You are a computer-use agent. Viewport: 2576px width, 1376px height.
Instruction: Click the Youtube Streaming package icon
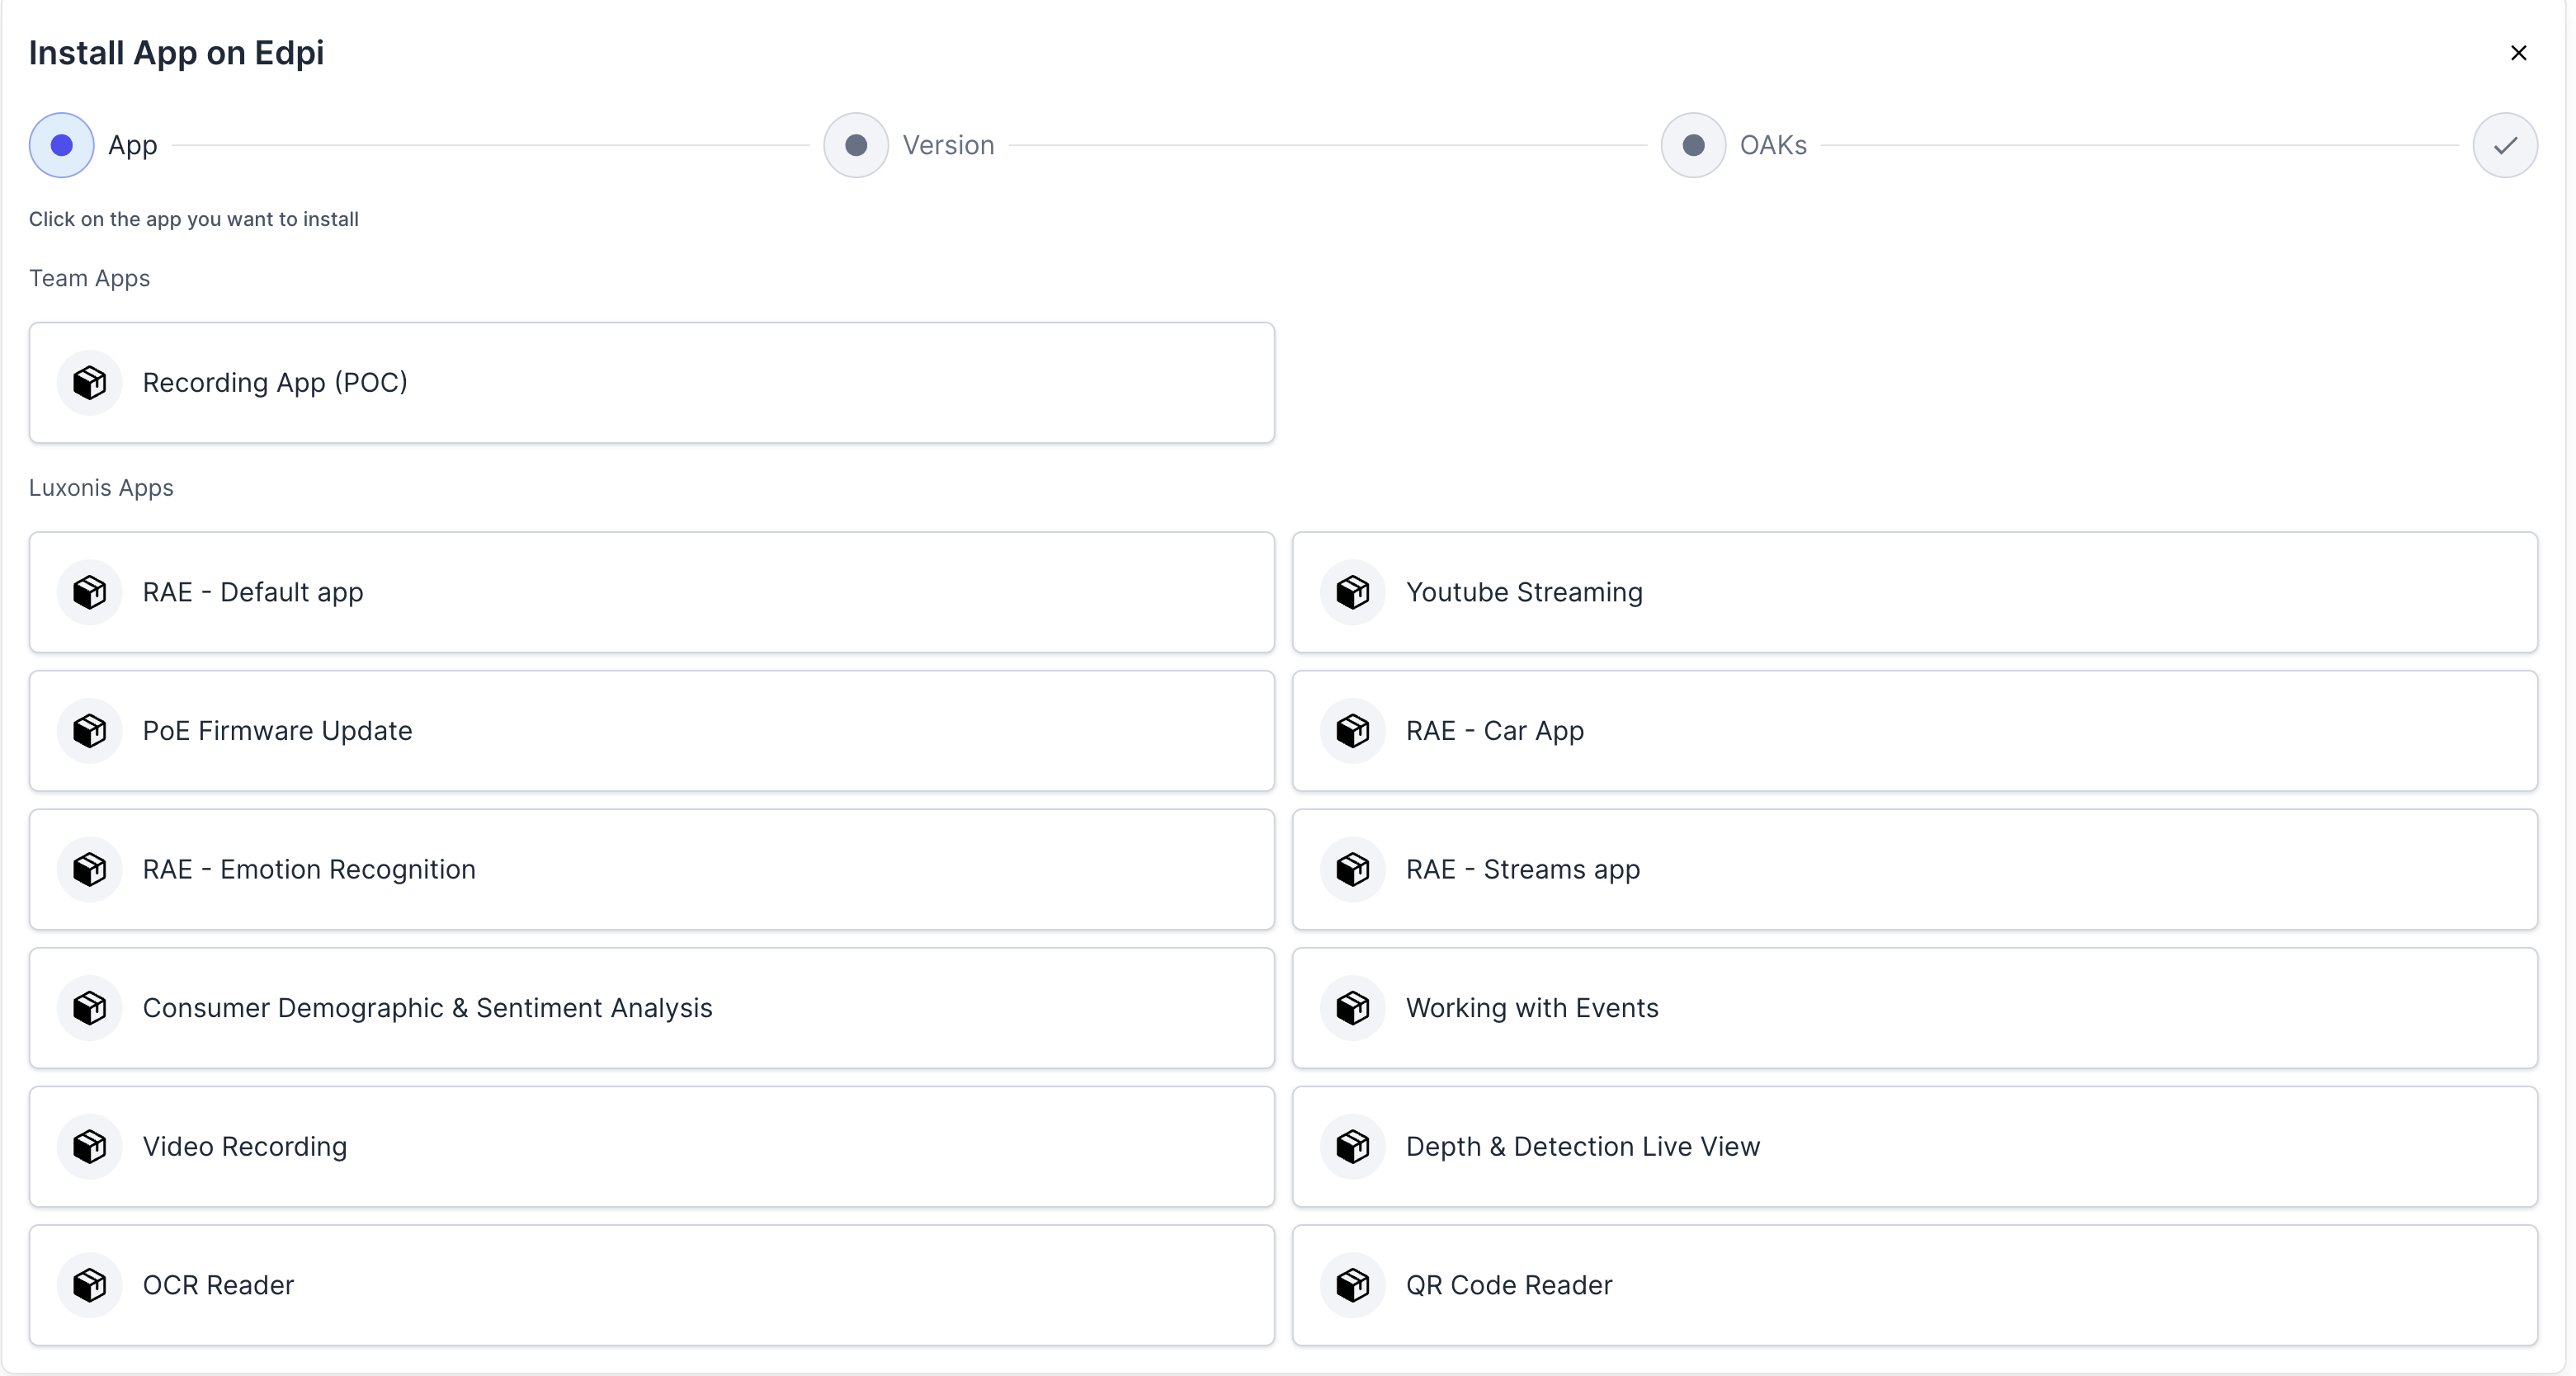pyautogui.click(x=1353, y=592)
